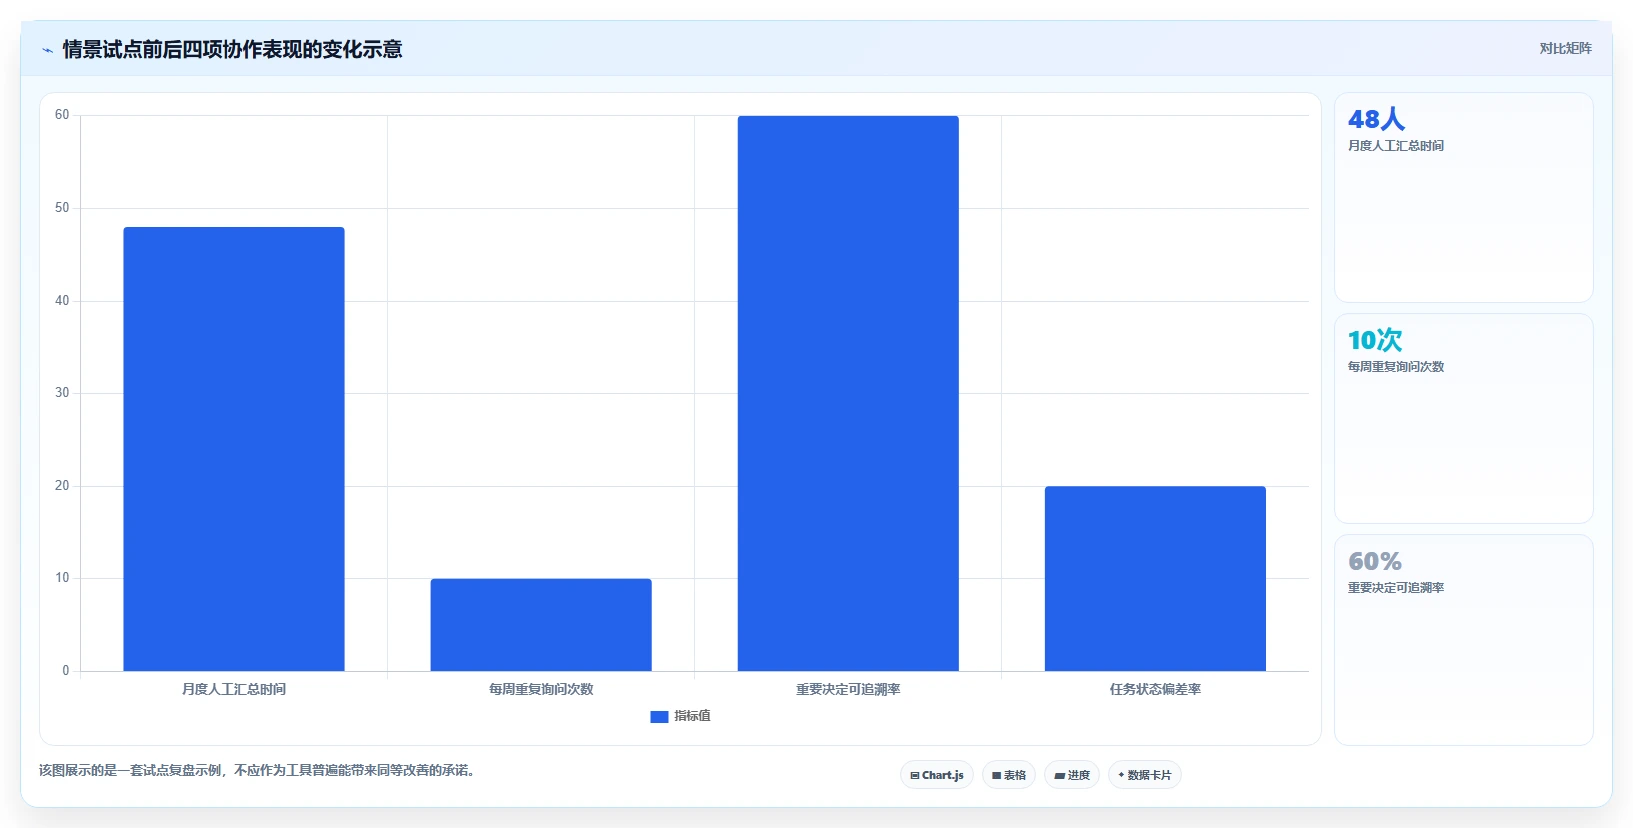
Task: Click the y-axis value 30
Action: point(62,393)
